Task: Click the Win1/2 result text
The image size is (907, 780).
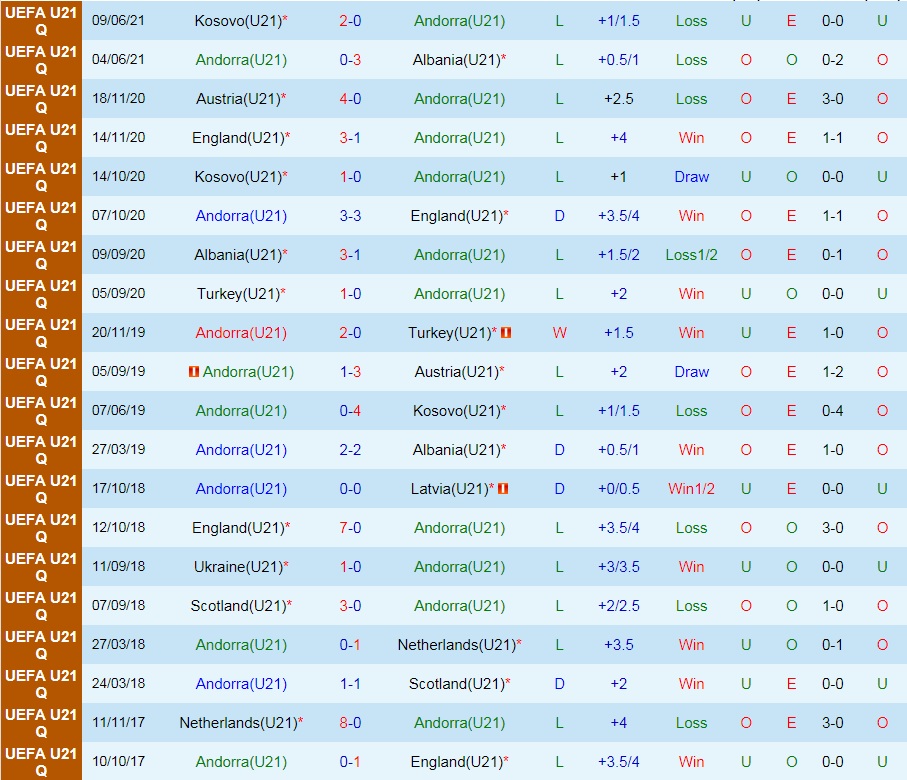Action: click(x=691, y=489)
